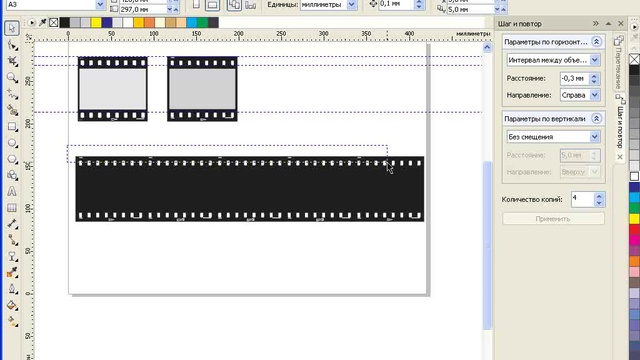Select the Text tool
This screenshot has height=360, width=640.
[12, 191]
